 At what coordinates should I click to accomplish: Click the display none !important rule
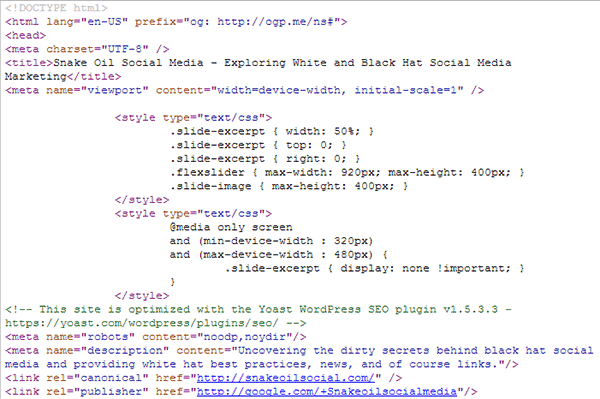pos(375,269)
